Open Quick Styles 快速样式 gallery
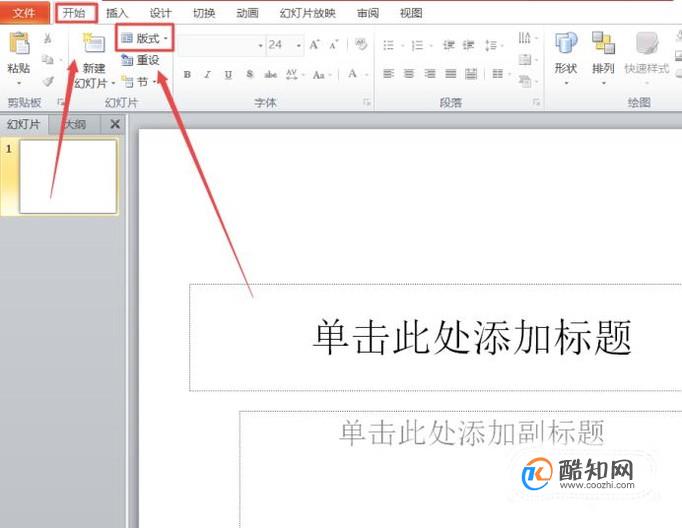Screen dimensions: 682x528 647,58
